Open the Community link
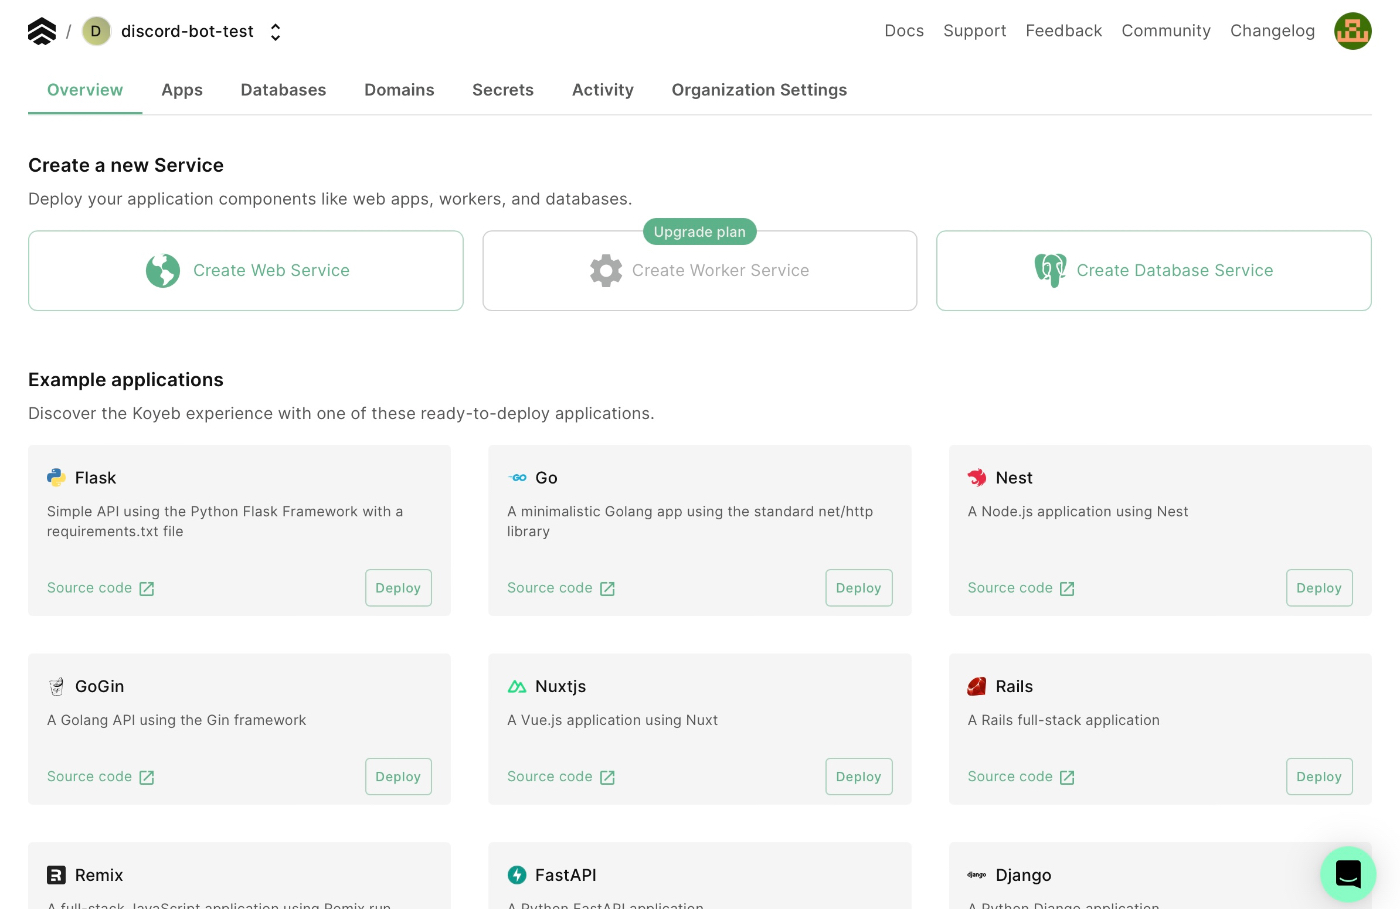The image size is (1400, 909). [x=1166, y=31]
